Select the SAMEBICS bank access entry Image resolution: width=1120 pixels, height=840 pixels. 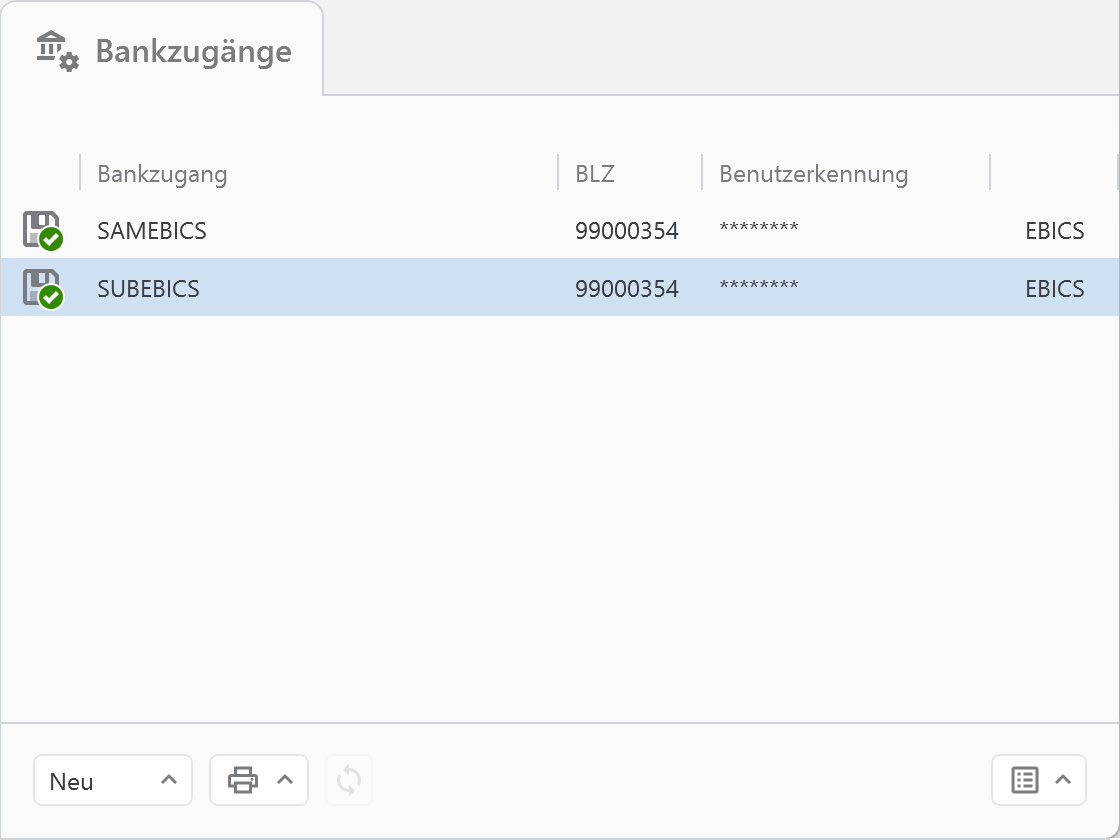pyautogui.click(x=151, y=230)
